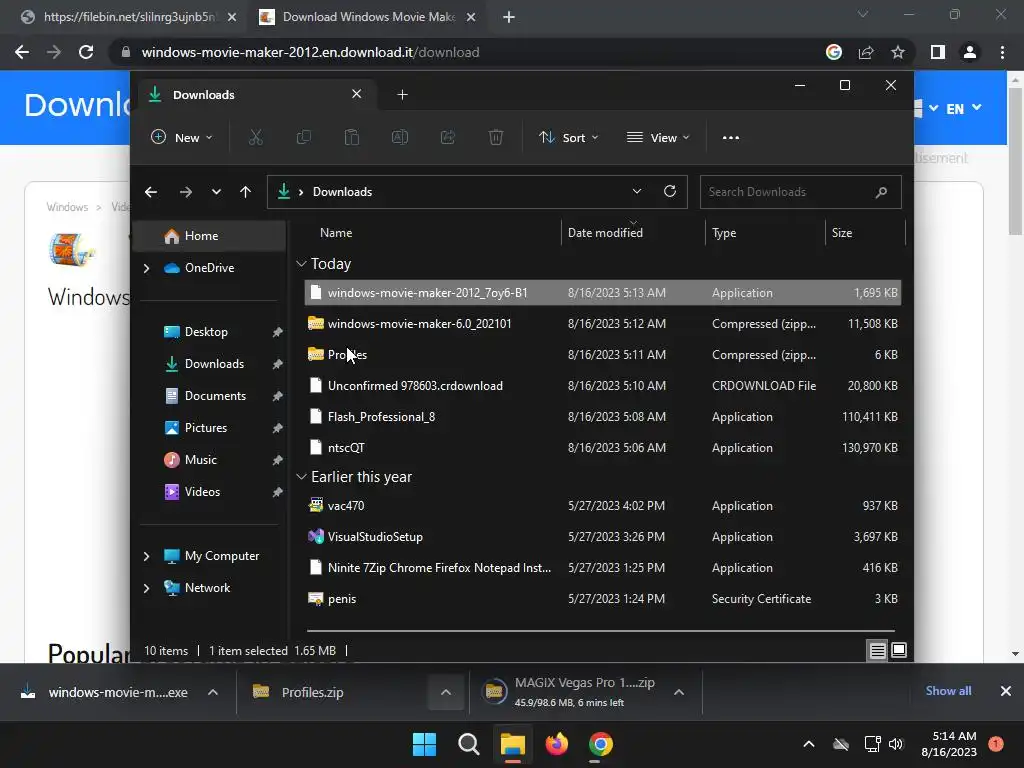Click the Share icon in Explorer toolbar
Image resolution: width=1024 pixels, height=768 pixels.
(x=448, y=138)
